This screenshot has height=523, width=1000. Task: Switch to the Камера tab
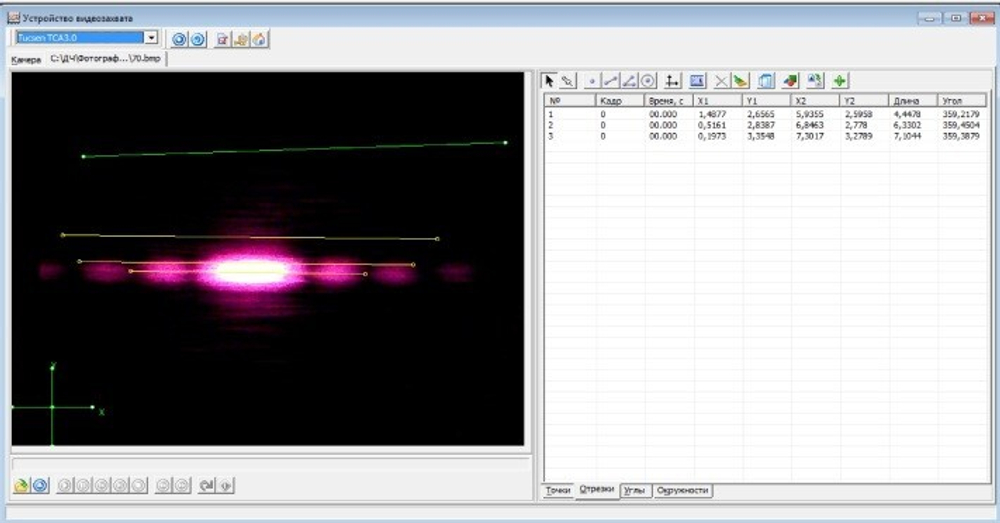click(x=26, y=60)
